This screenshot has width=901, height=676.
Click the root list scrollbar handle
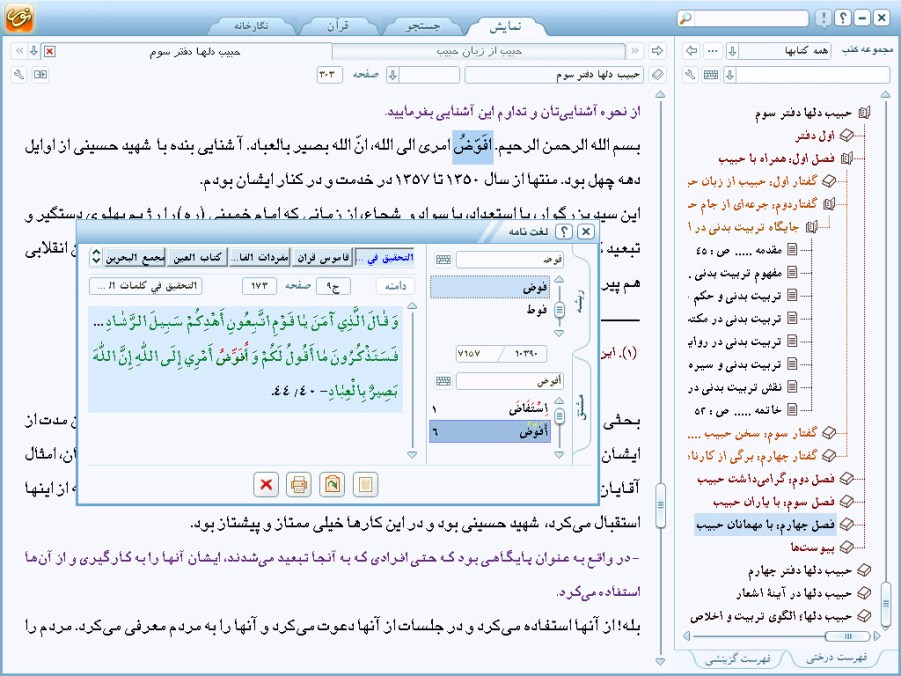(559, 310)
